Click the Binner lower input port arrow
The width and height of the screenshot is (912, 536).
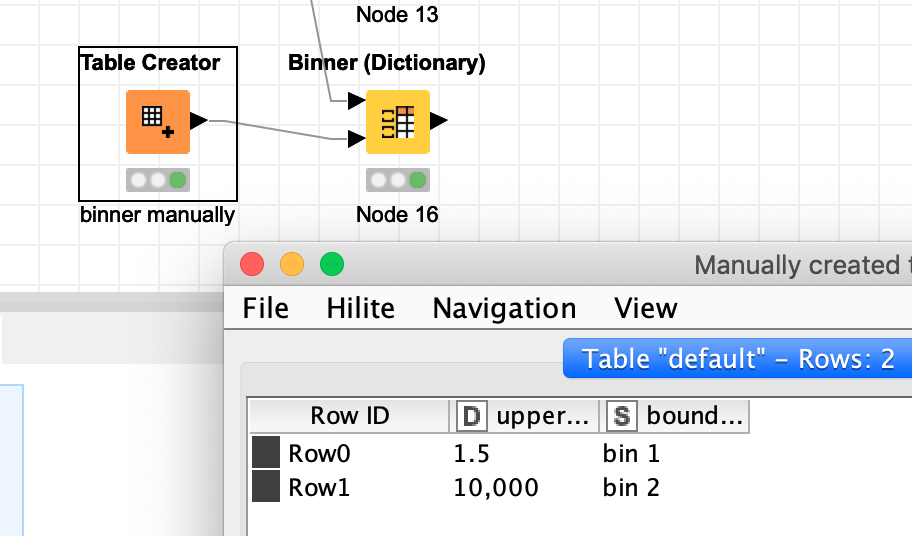click(x=357, y=138)
